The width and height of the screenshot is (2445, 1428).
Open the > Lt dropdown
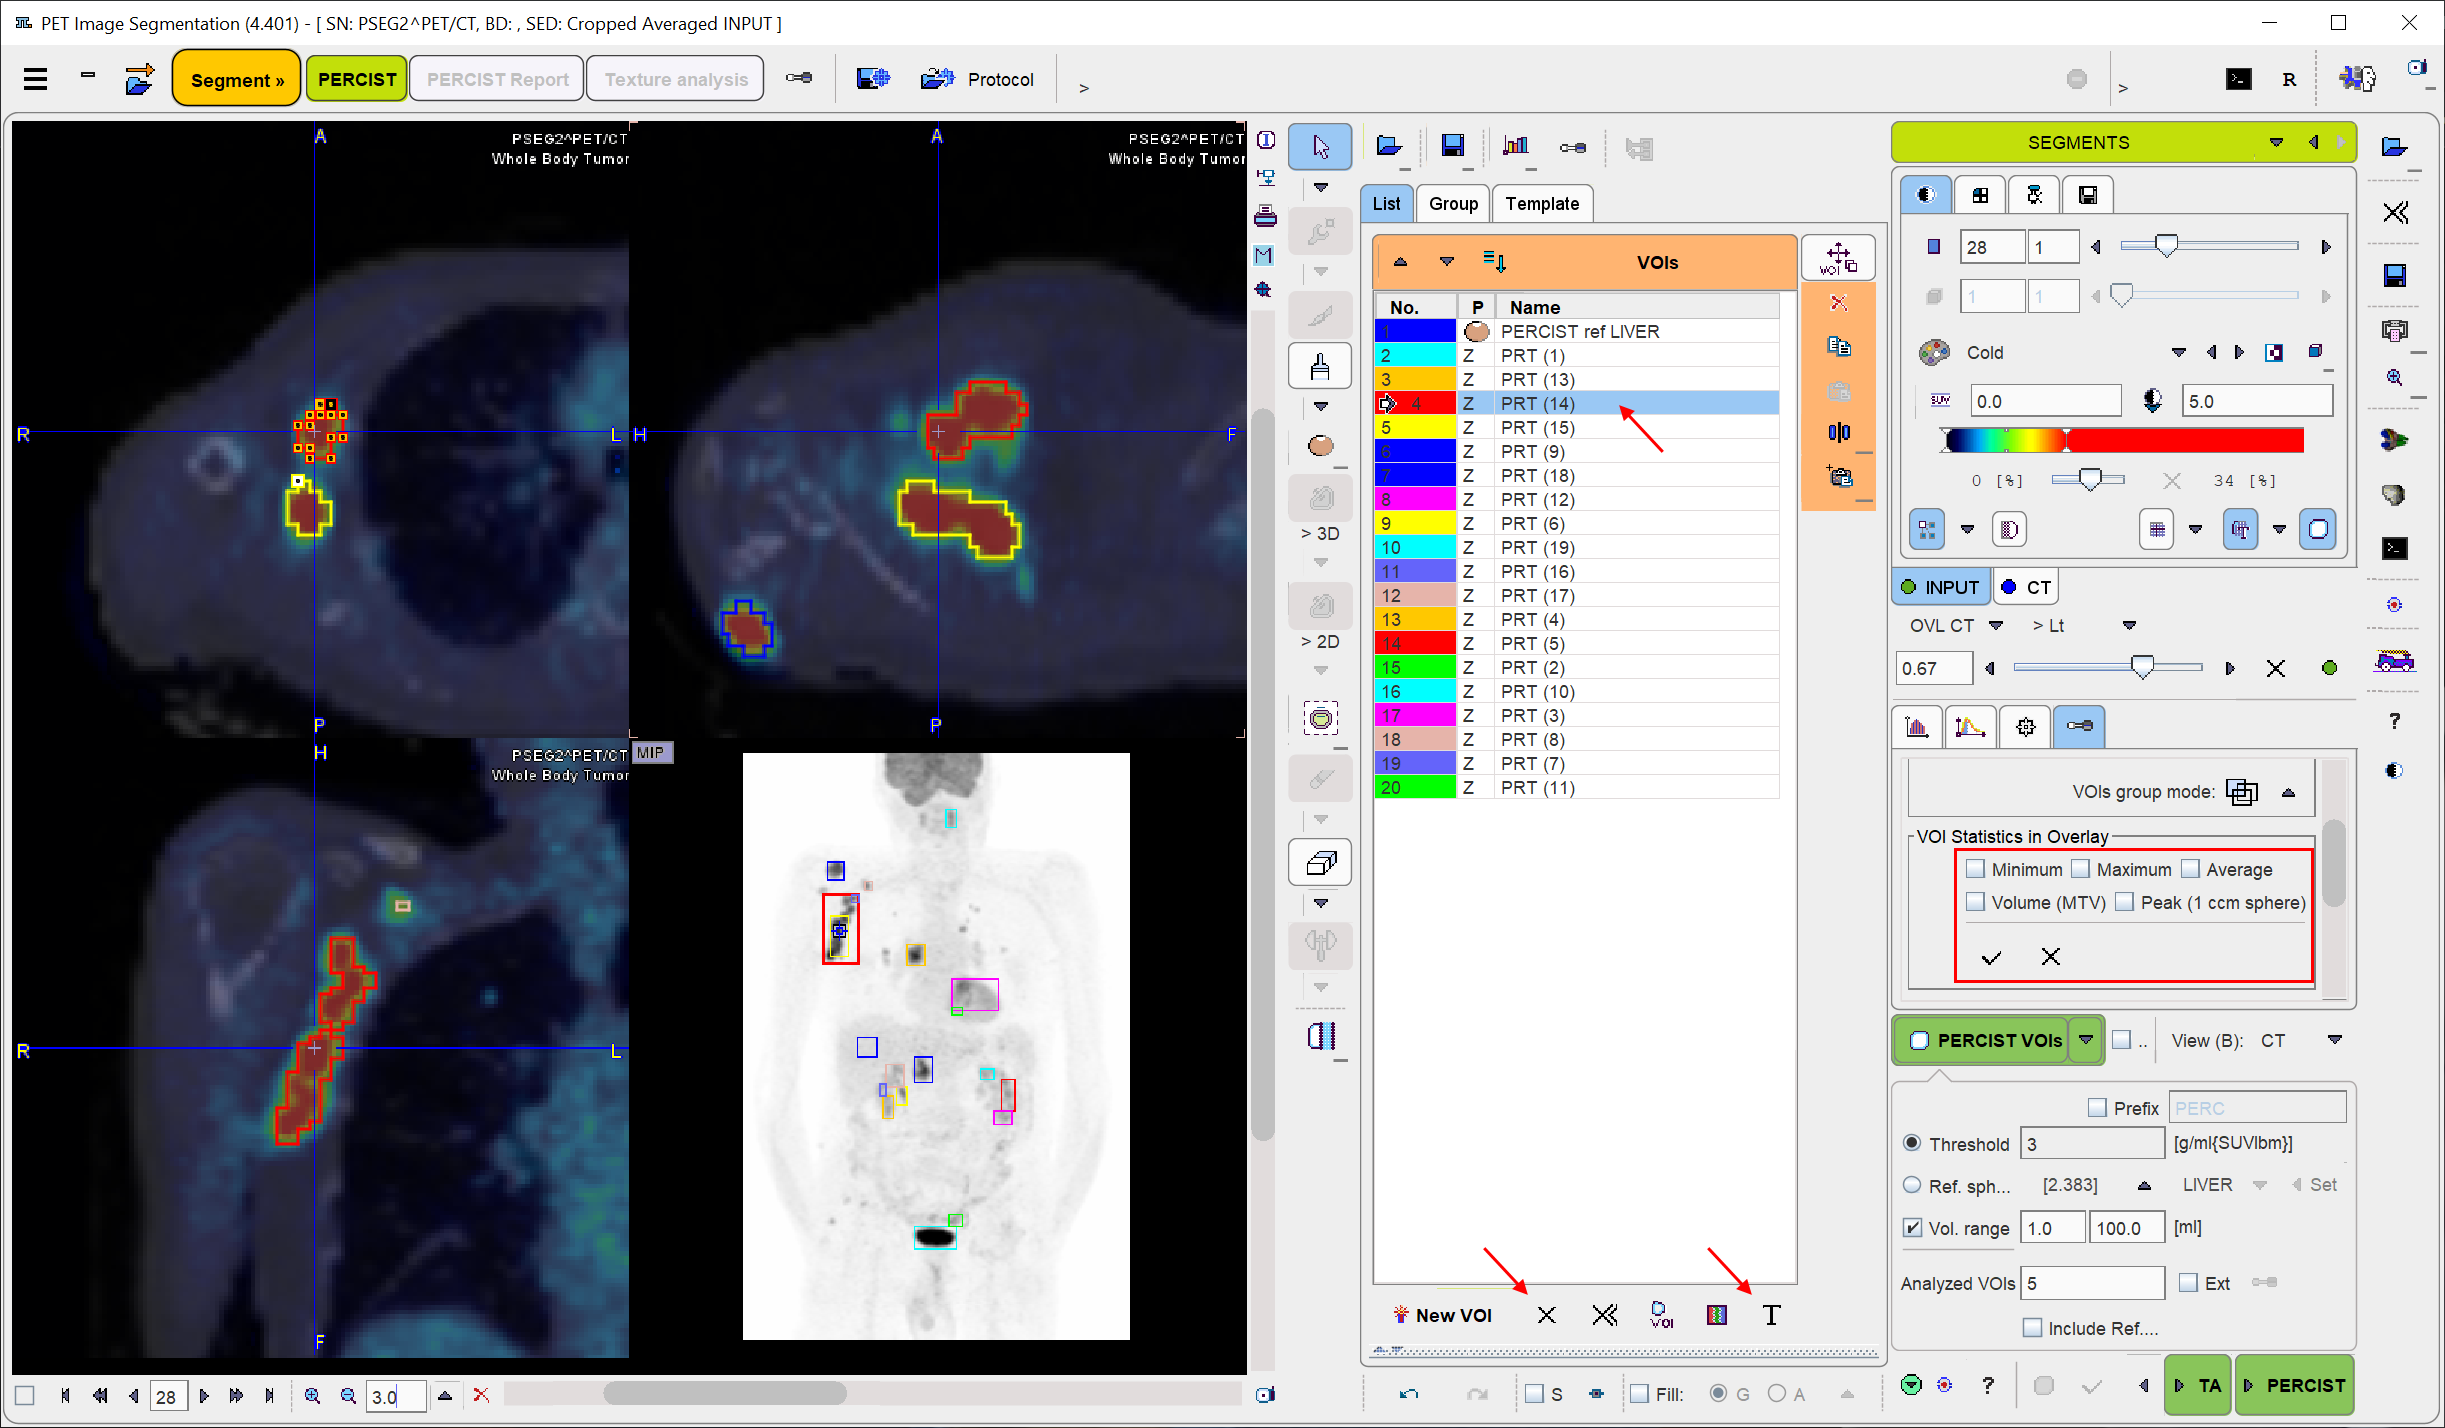2129,625
